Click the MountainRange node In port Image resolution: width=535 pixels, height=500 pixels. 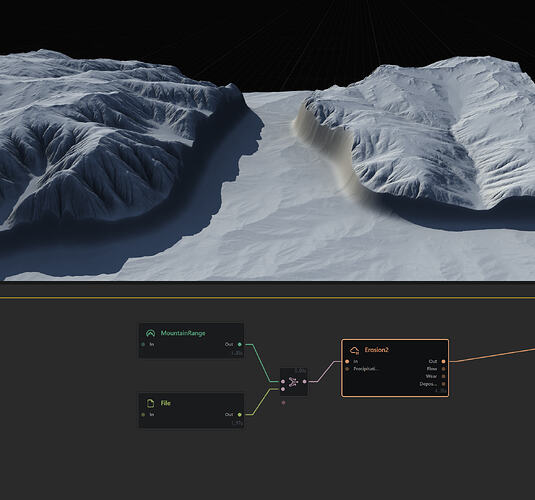pyautogui.click(x=143, y=344)
